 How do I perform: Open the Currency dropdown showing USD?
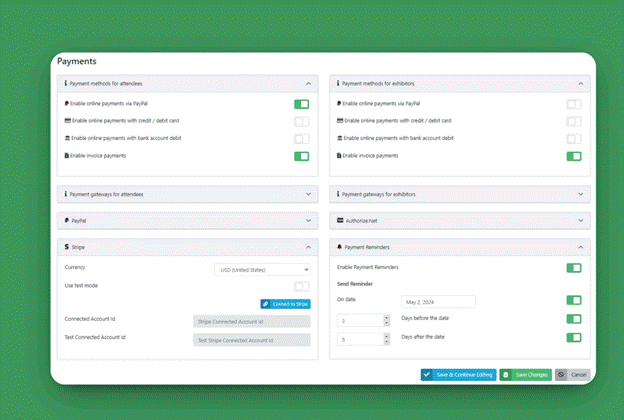click(x=262, y=269)
